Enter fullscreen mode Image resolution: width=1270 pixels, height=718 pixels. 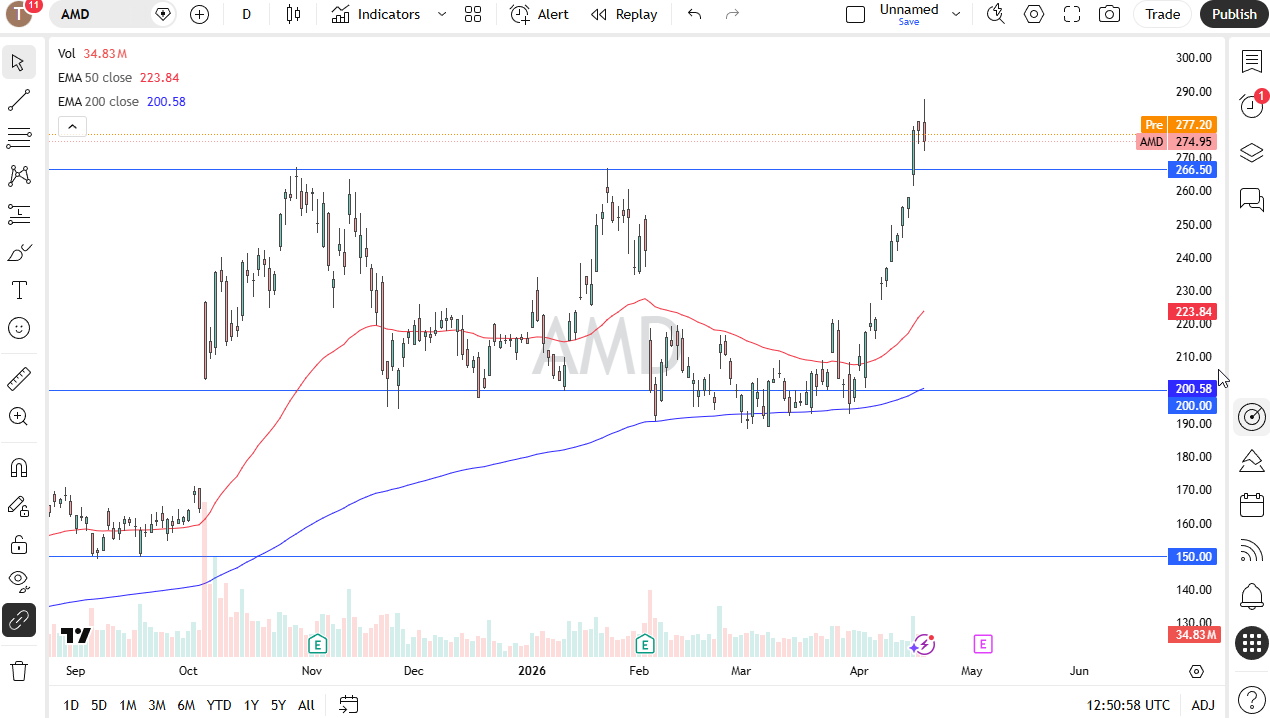pos(1072,14)
